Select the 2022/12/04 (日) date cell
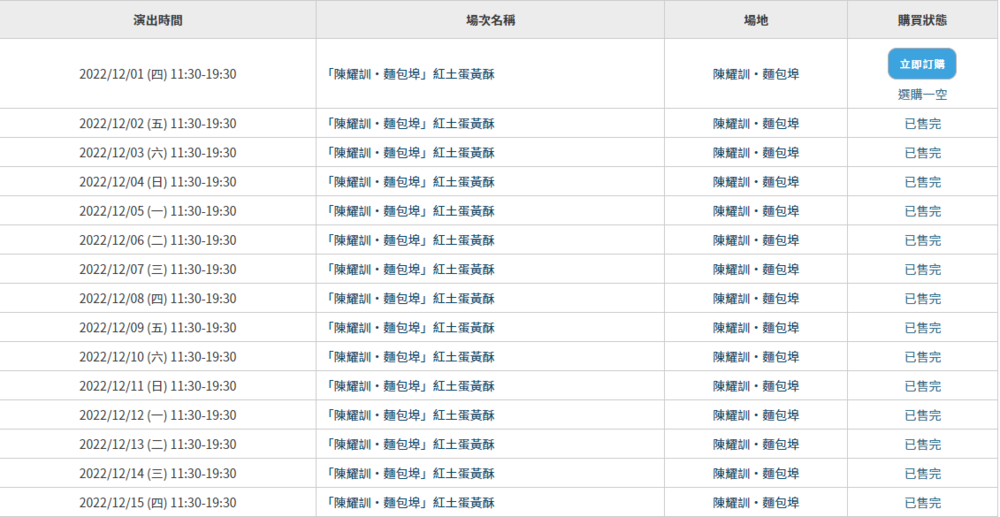 coord(158,182)
